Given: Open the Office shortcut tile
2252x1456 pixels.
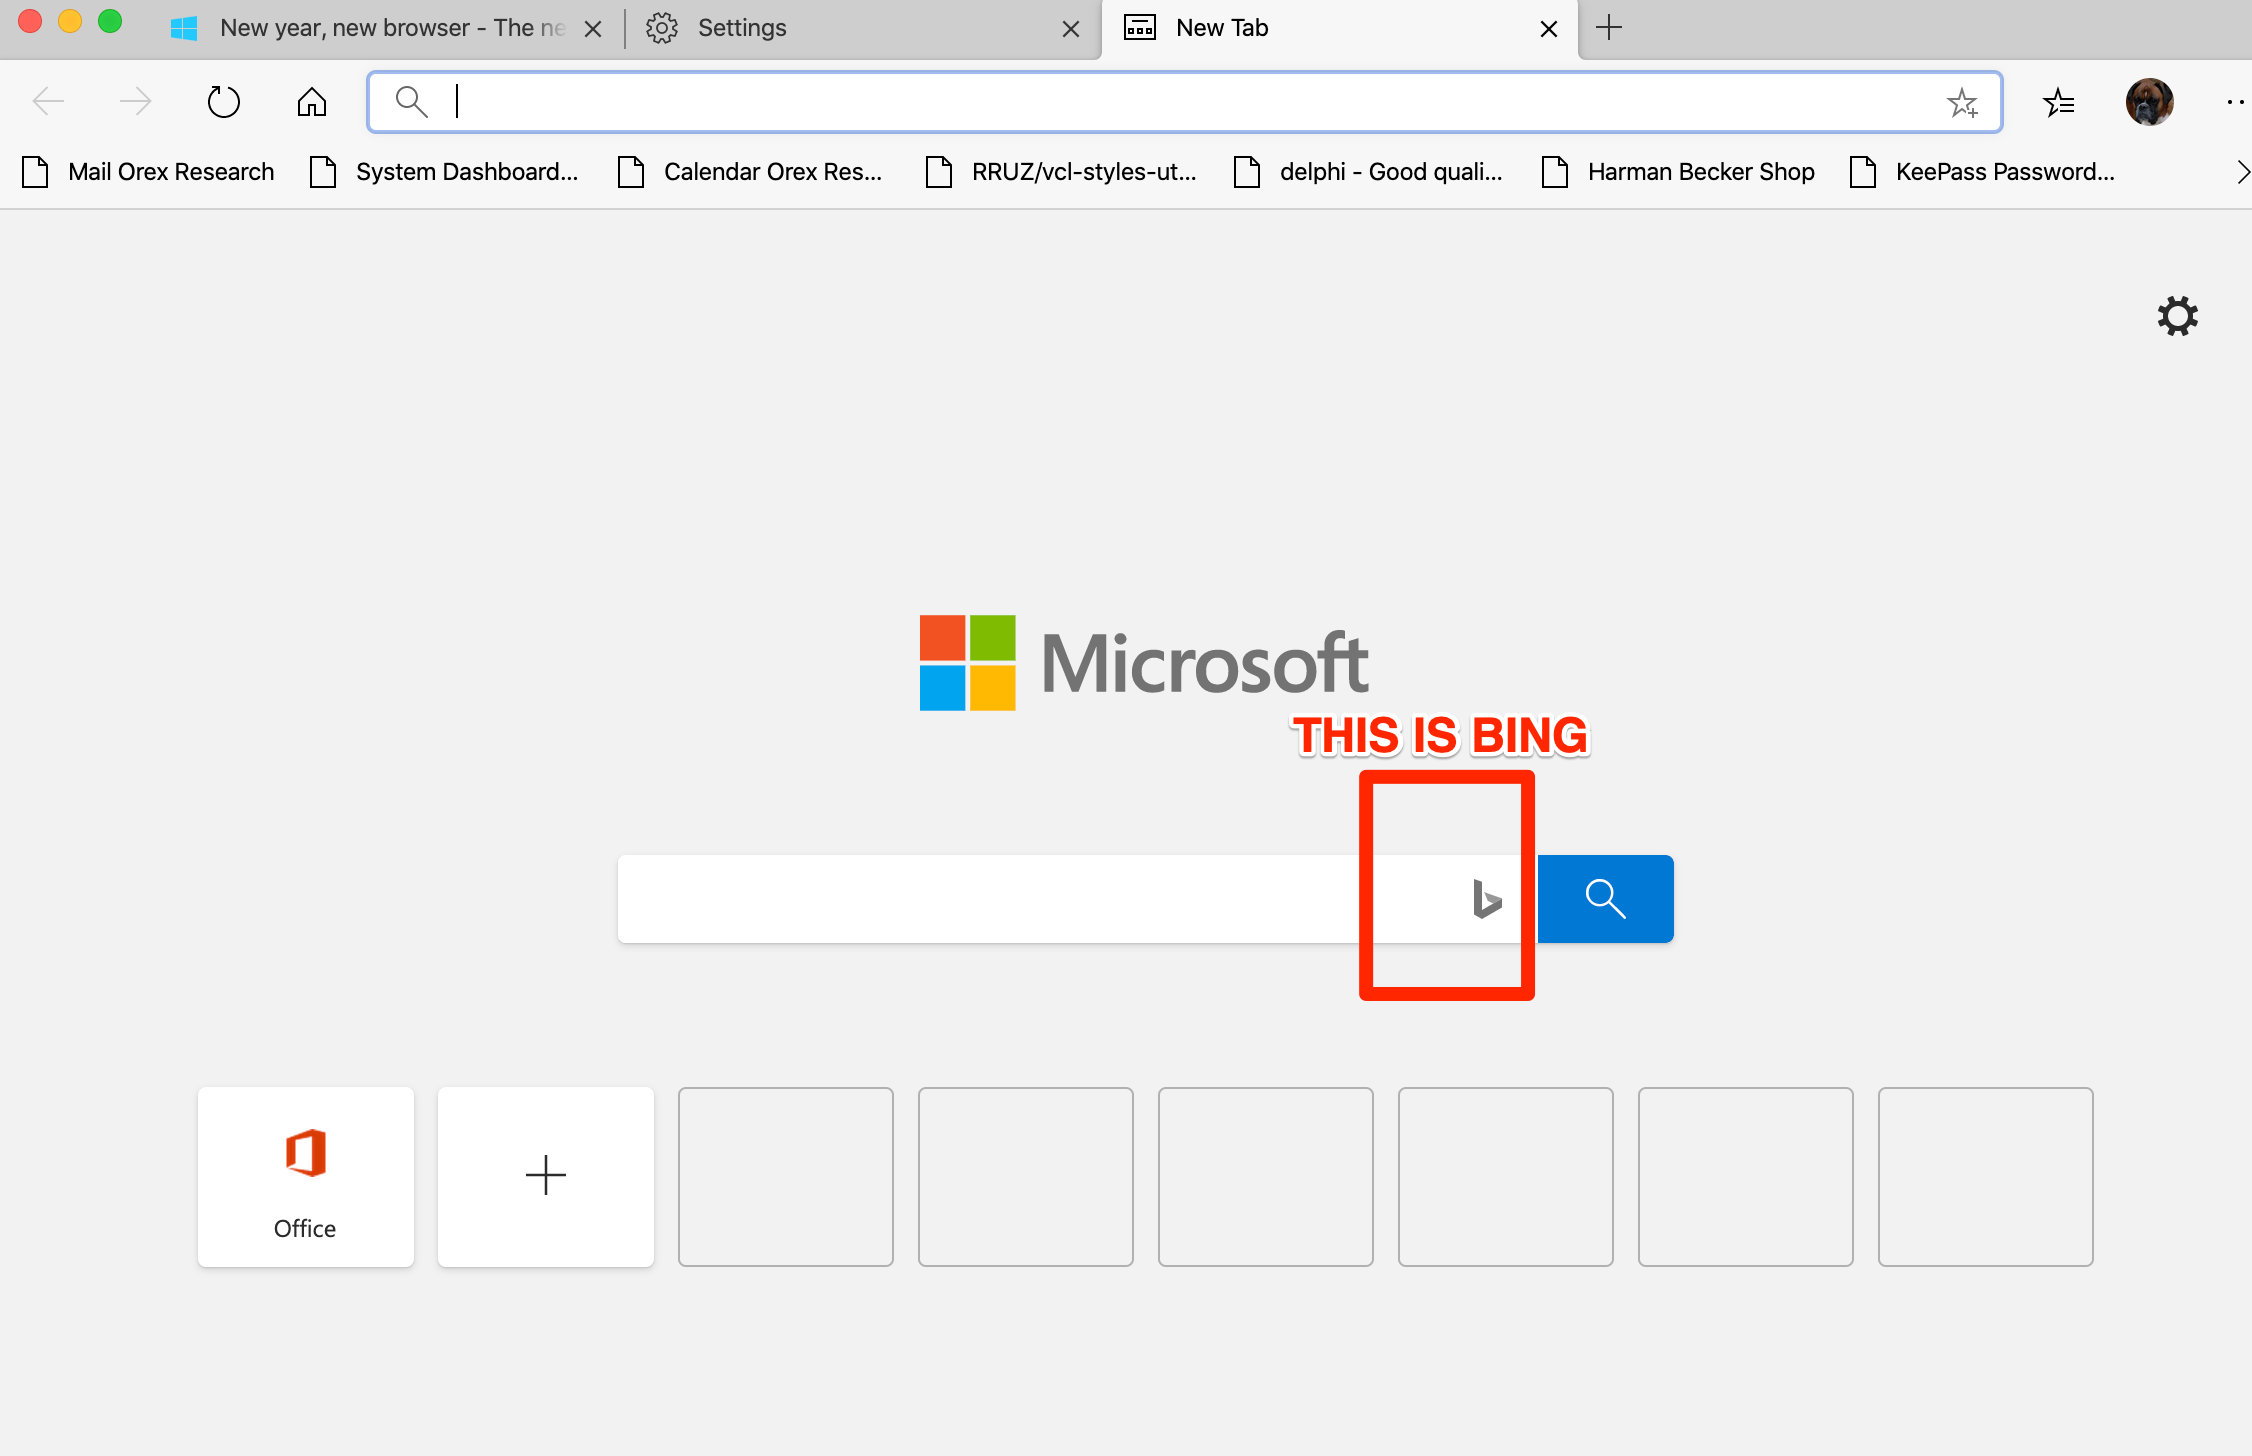Looking at the screenshot, I should pos(305,1176).
